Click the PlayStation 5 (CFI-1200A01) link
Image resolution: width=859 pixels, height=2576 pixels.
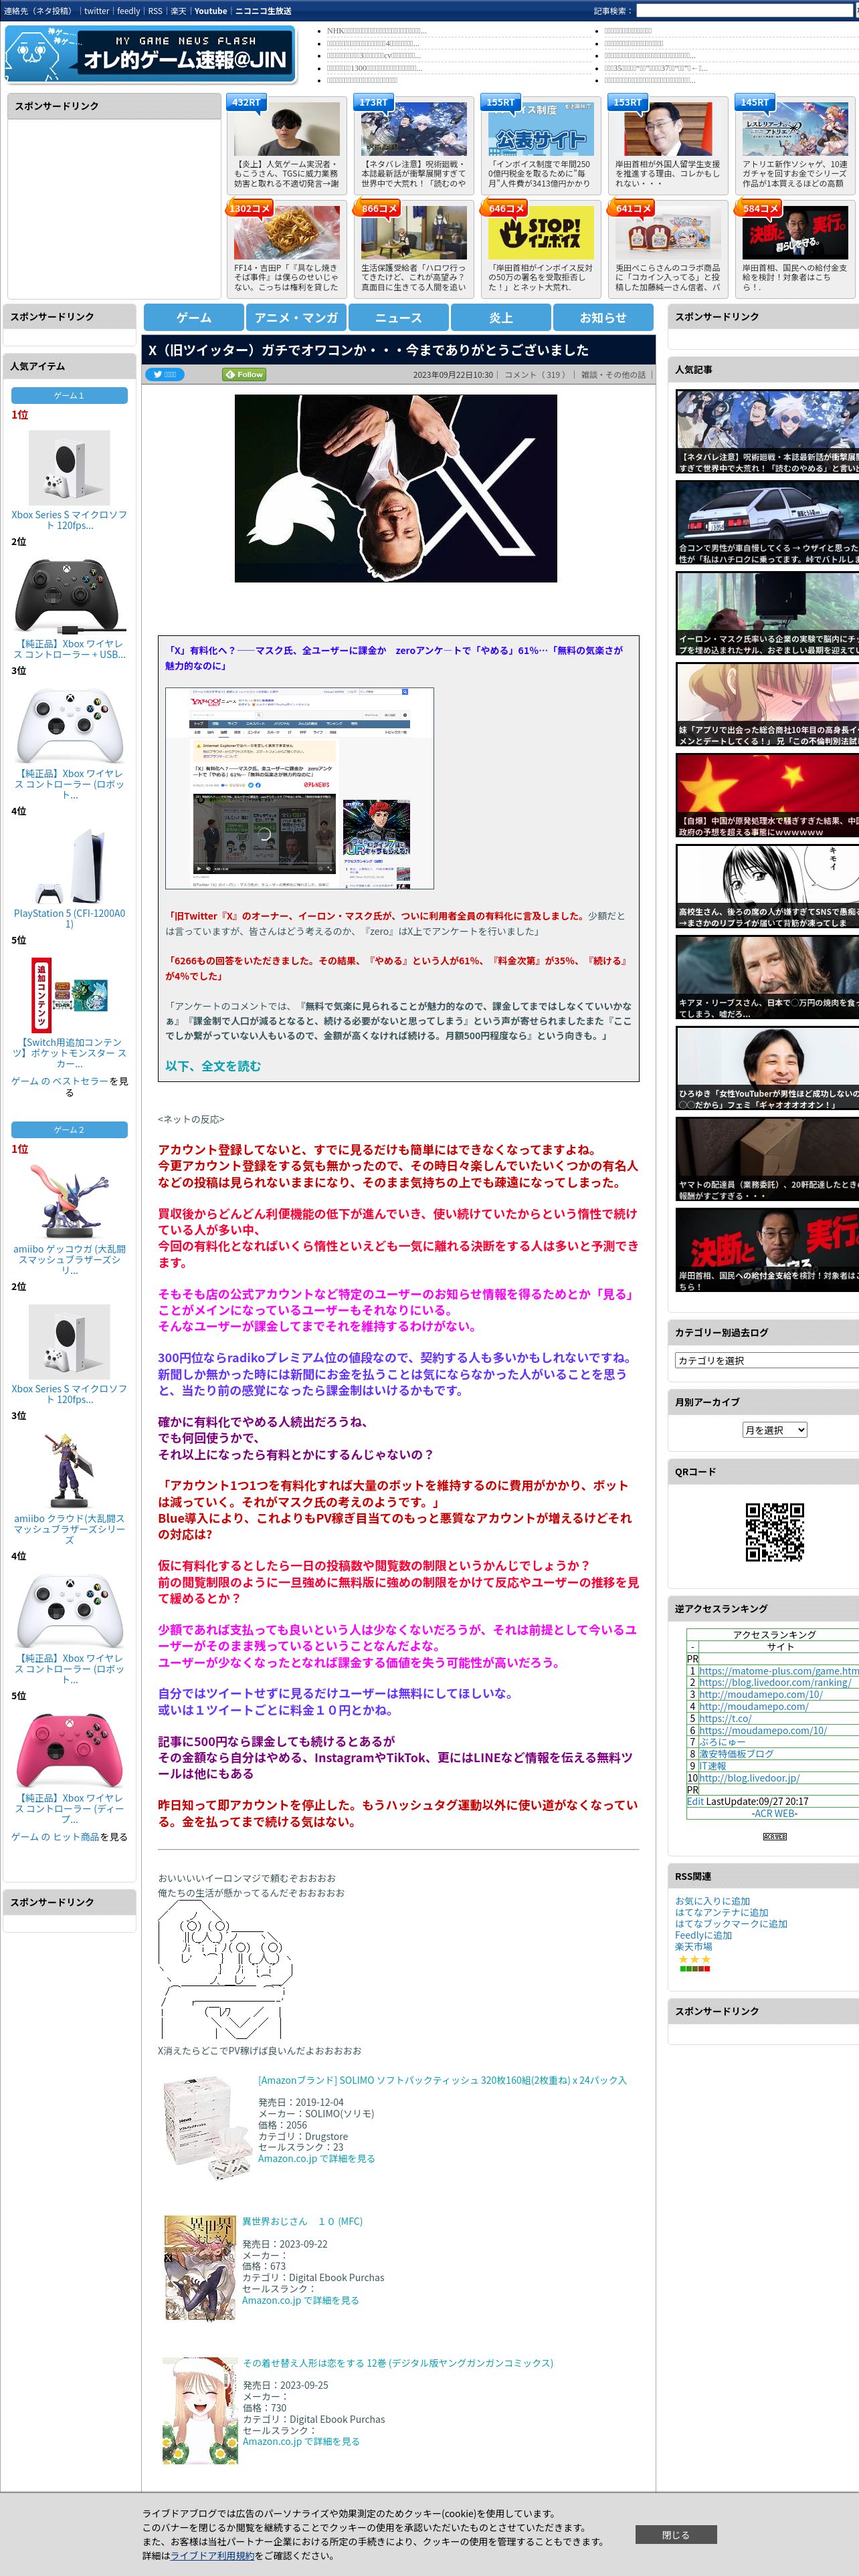coord(69,918)
